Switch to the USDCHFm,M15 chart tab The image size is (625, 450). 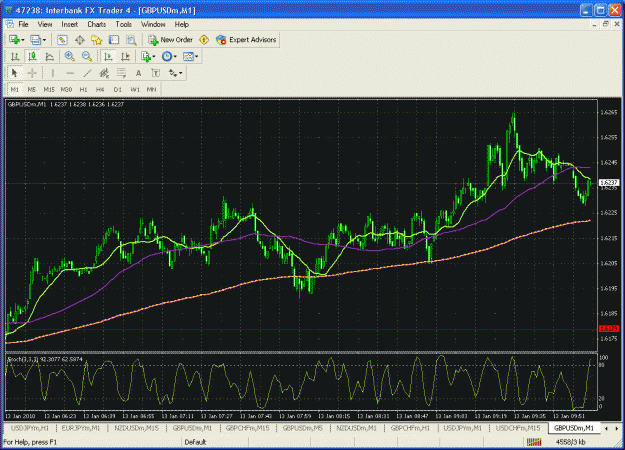[518, 428]
